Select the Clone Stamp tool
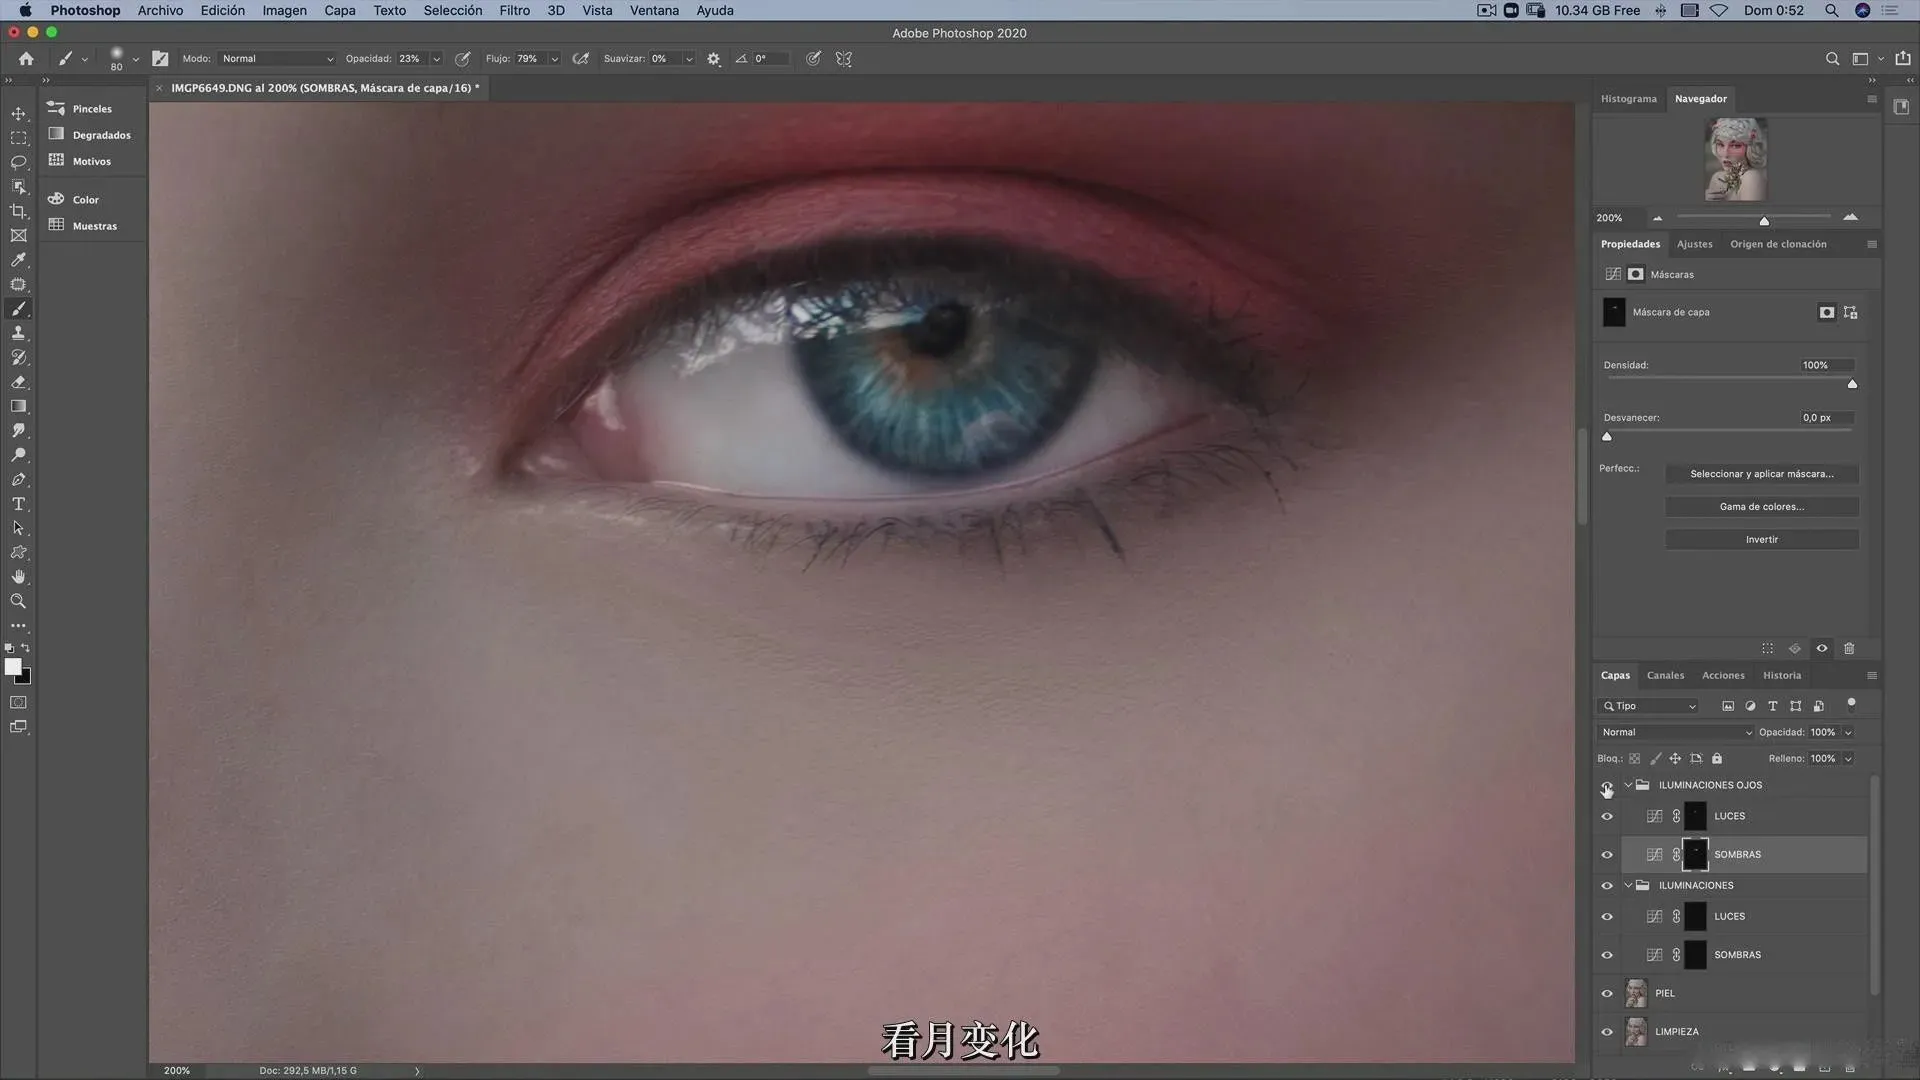Image resolution: width=1920 pixels, height=1080 pixels. tap(18, 333)
